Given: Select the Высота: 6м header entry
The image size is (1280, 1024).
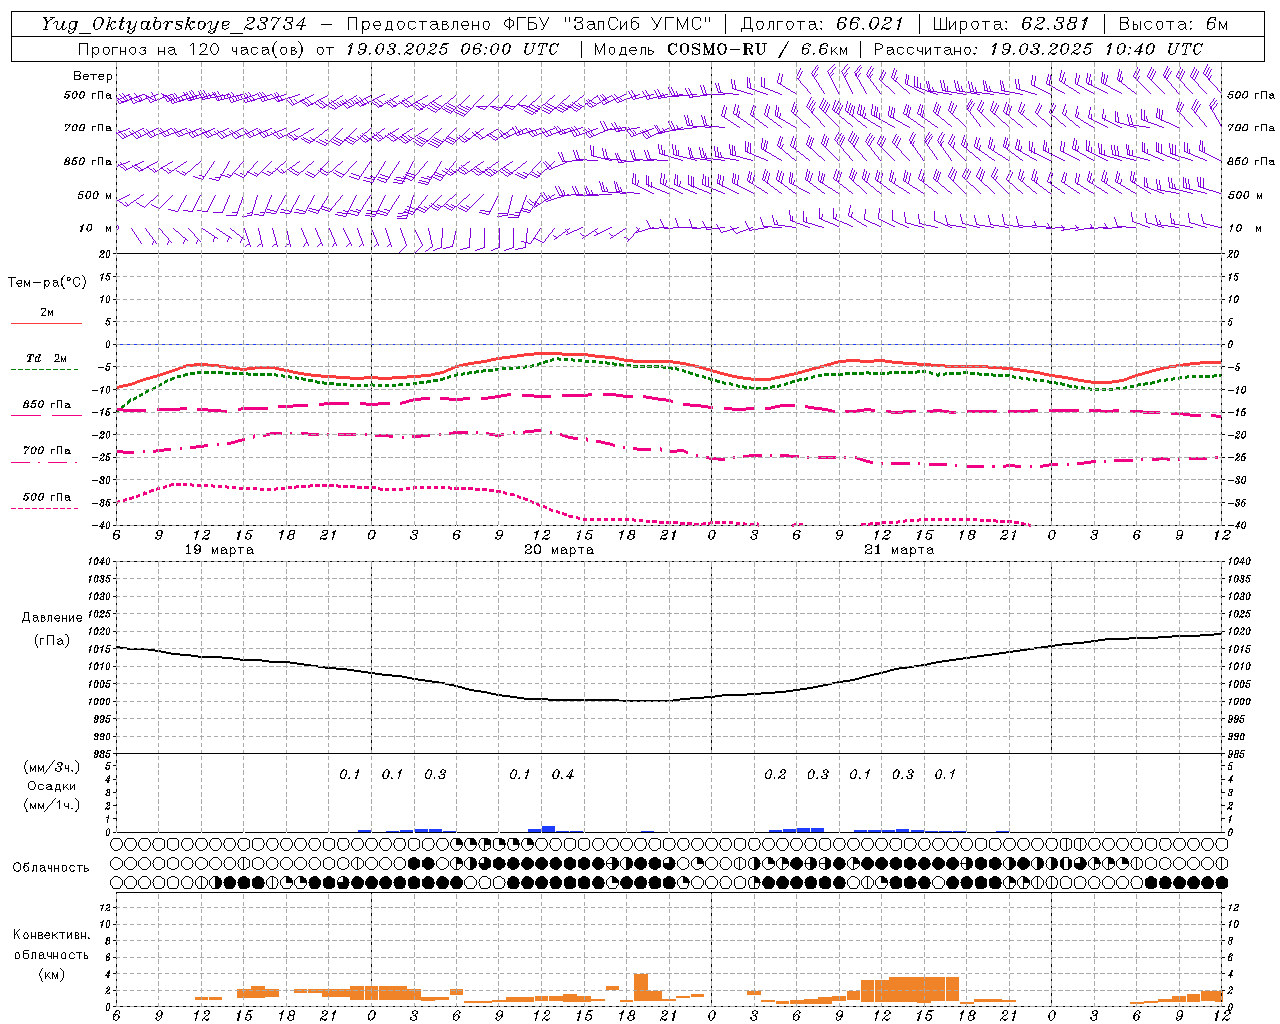Looking at the screenshot, I should coord(1173,24).
